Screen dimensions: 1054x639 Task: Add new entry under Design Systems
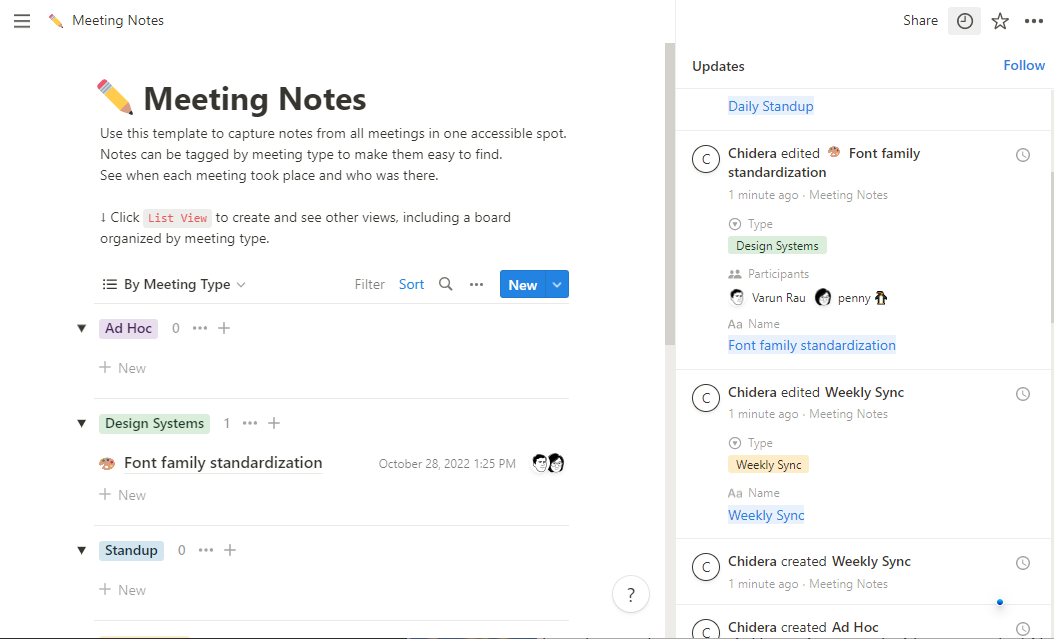pos(123,495)
